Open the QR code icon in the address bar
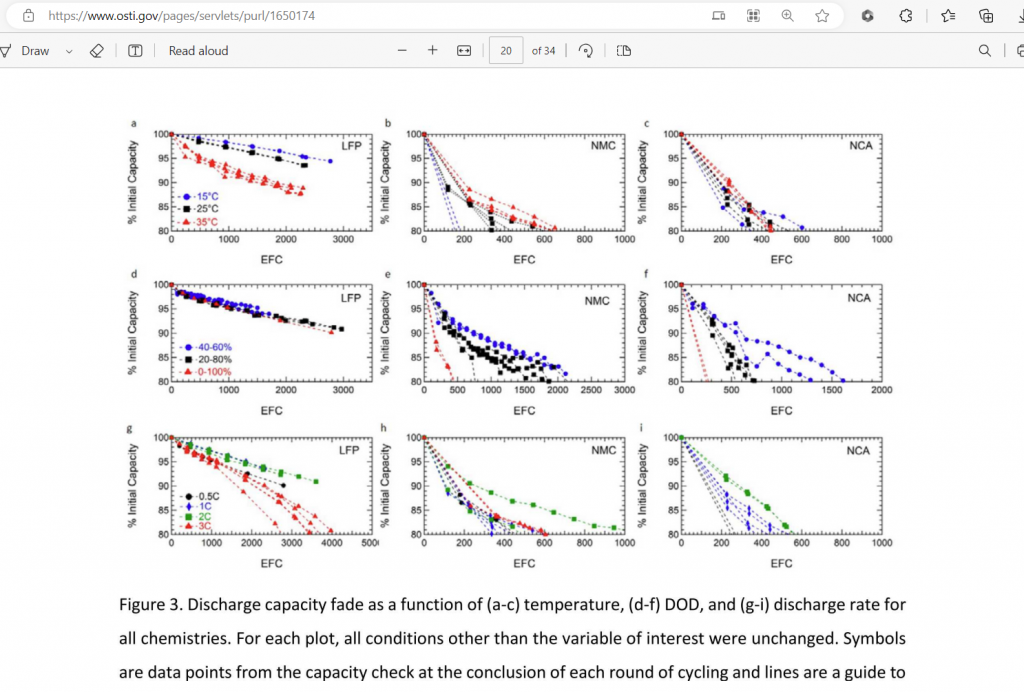 click(x=753, y=16)
